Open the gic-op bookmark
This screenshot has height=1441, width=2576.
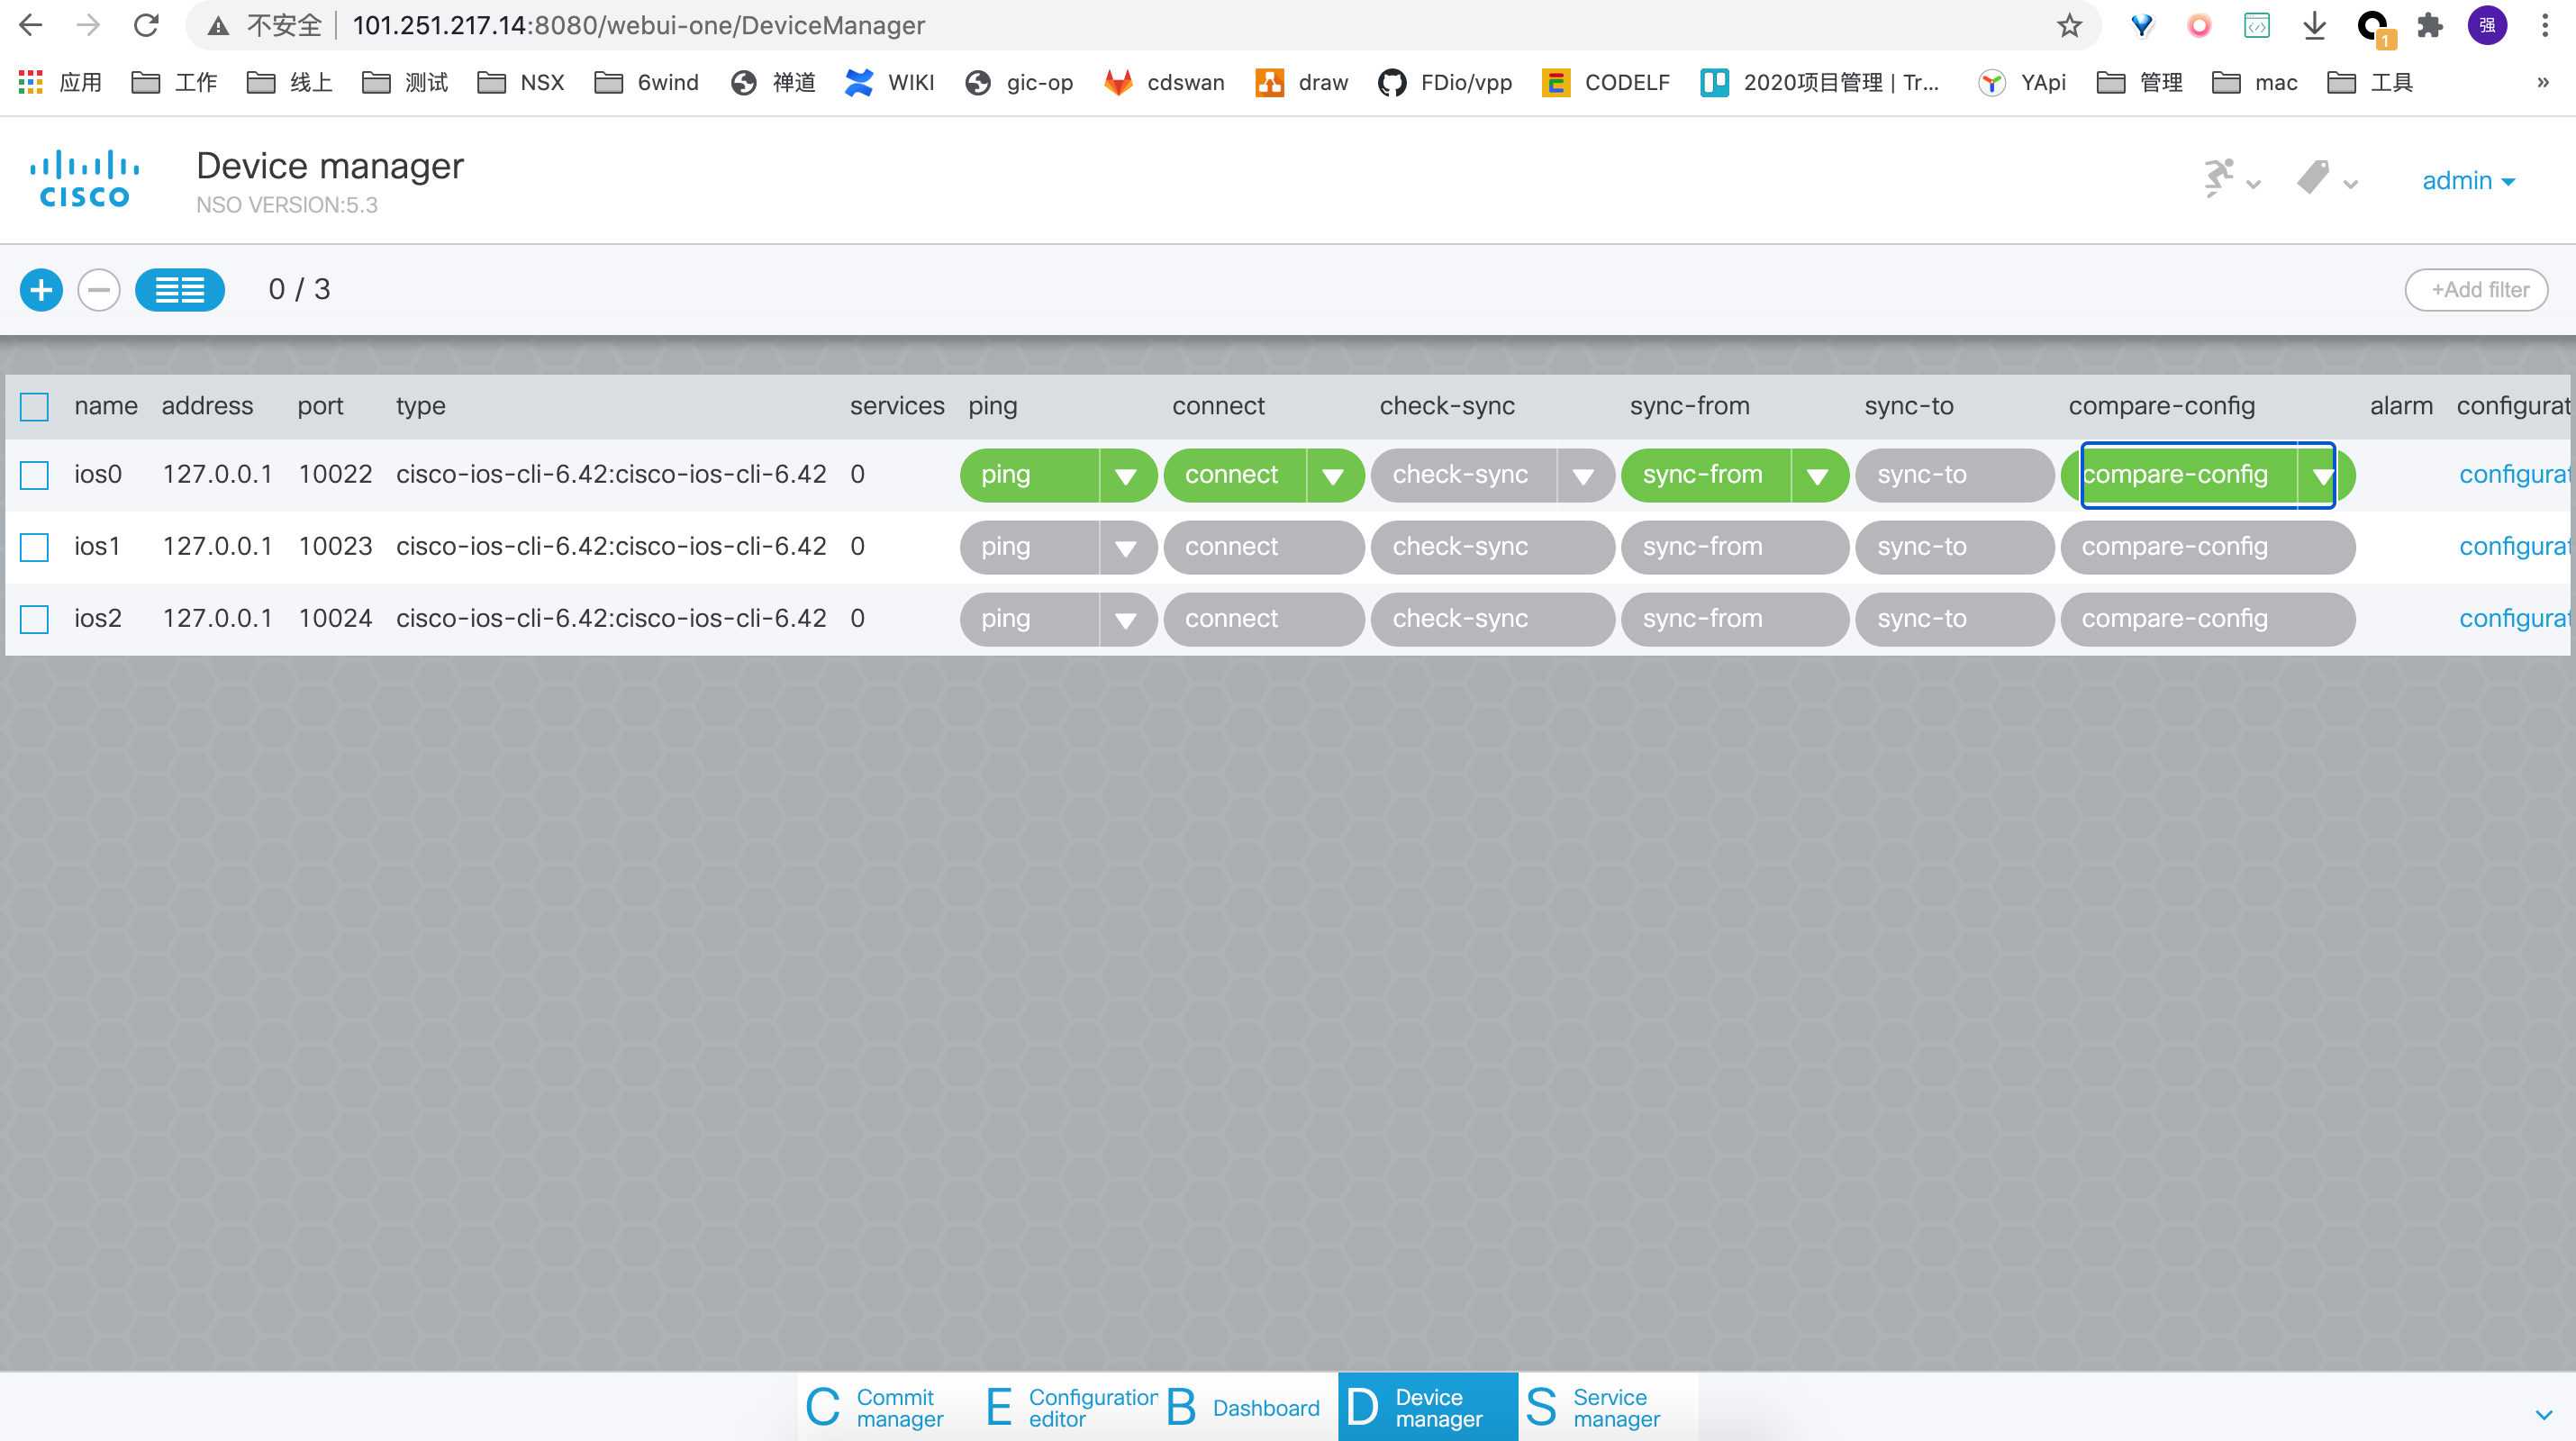(1019, 82)
